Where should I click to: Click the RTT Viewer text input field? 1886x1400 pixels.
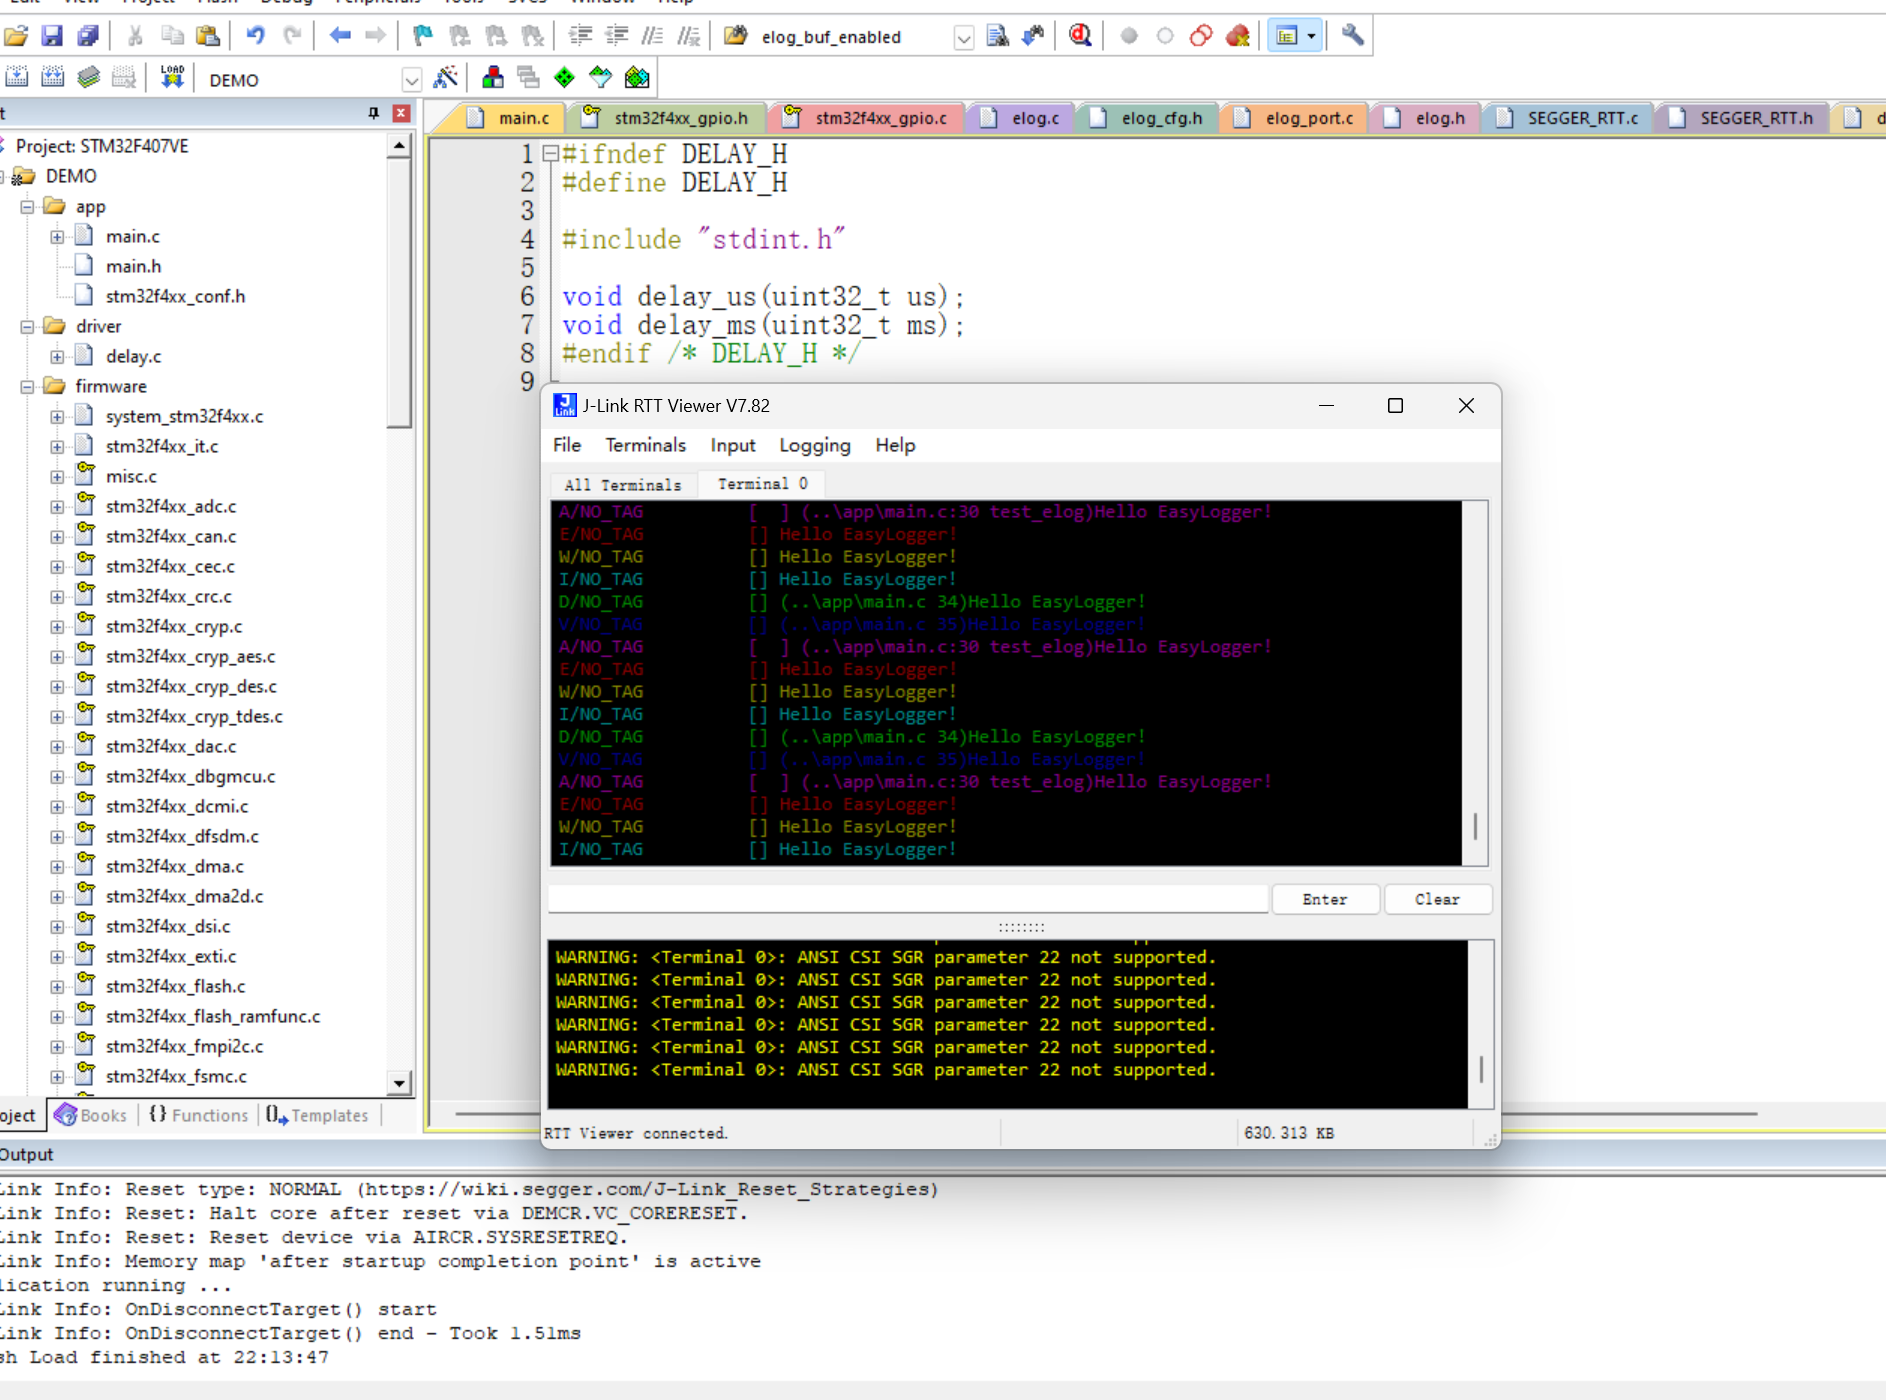908,898
